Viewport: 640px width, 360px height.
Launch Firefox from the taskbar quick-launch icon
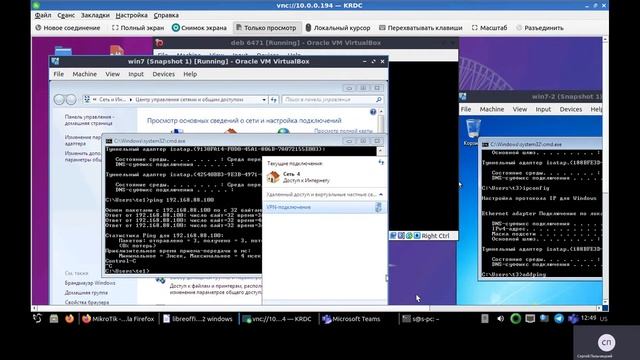coord(69,319)
